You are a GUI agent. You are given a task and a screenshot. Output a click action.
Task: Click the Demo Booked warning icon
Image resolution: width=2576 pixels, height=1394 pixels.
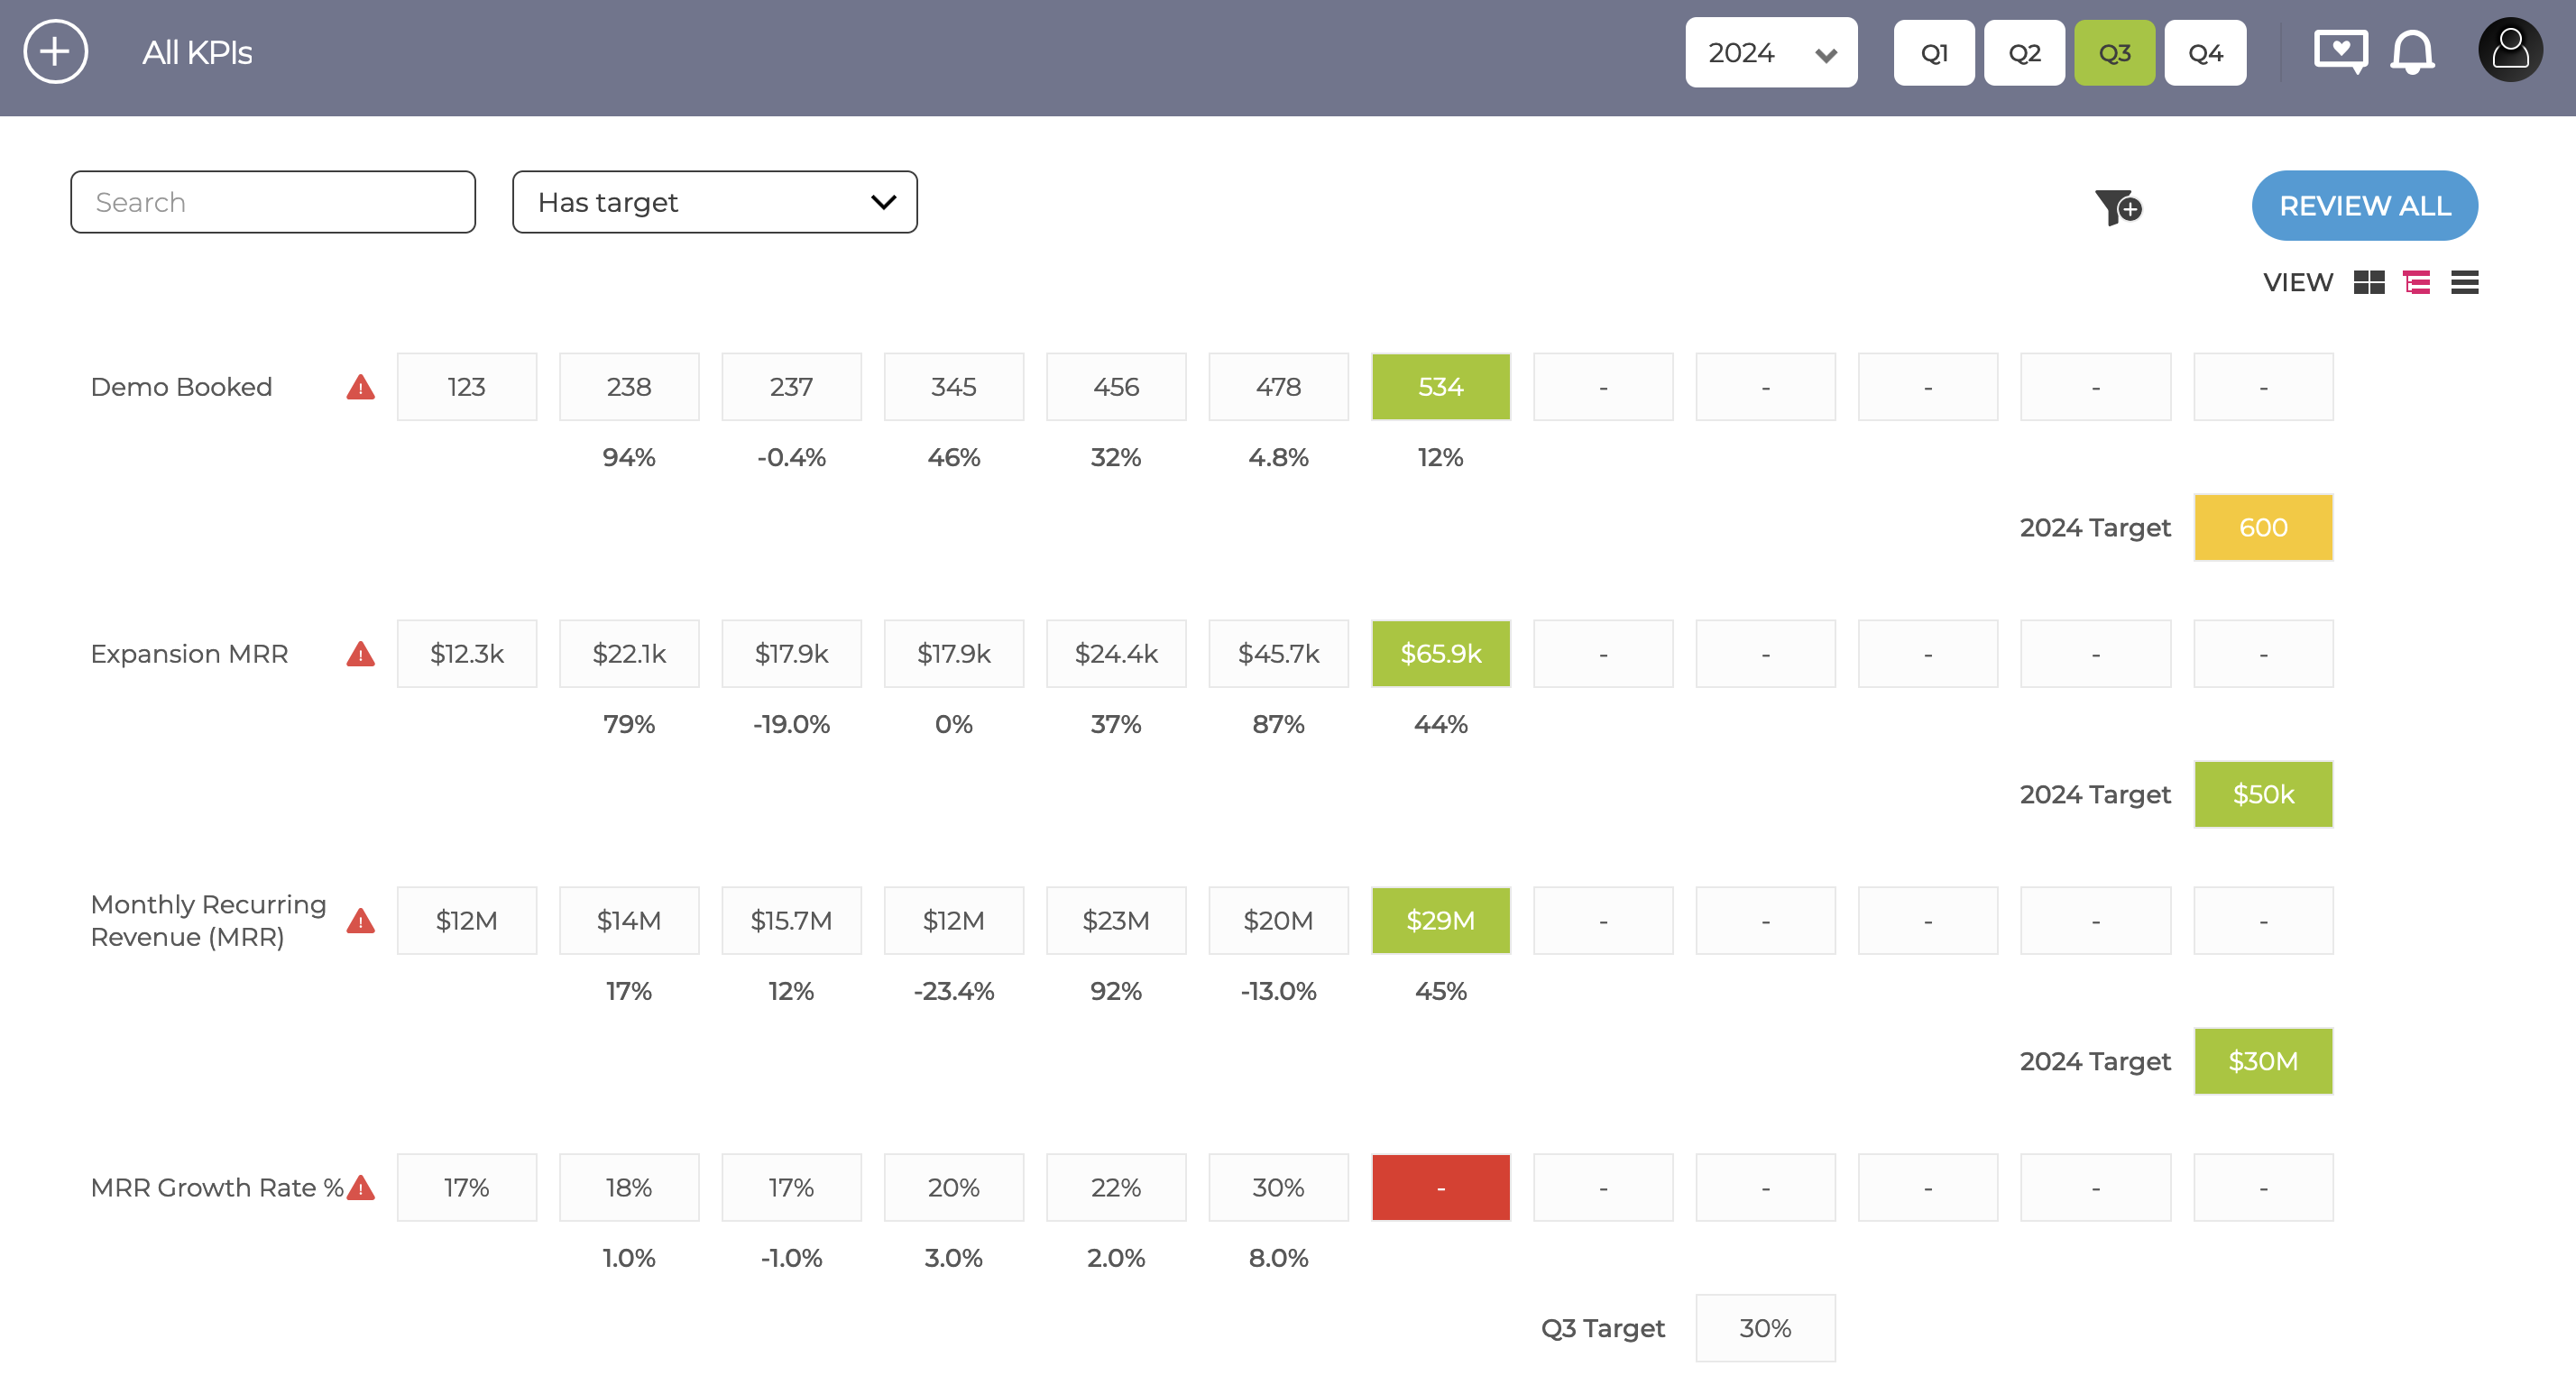coord(361,387)
